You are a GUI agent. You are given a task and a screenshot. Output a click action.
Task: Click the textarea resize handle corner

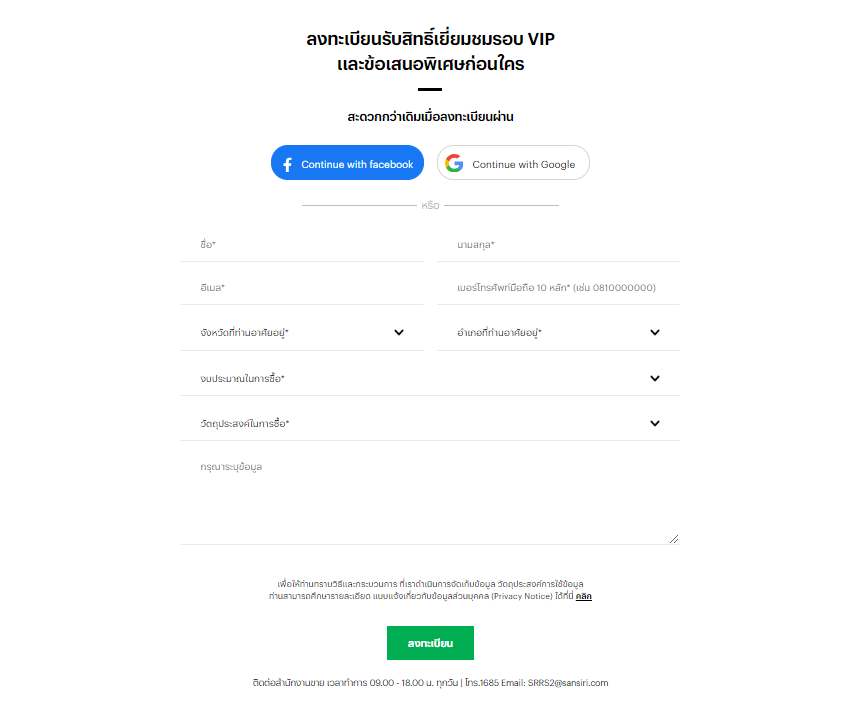click(x=674, y=539)
